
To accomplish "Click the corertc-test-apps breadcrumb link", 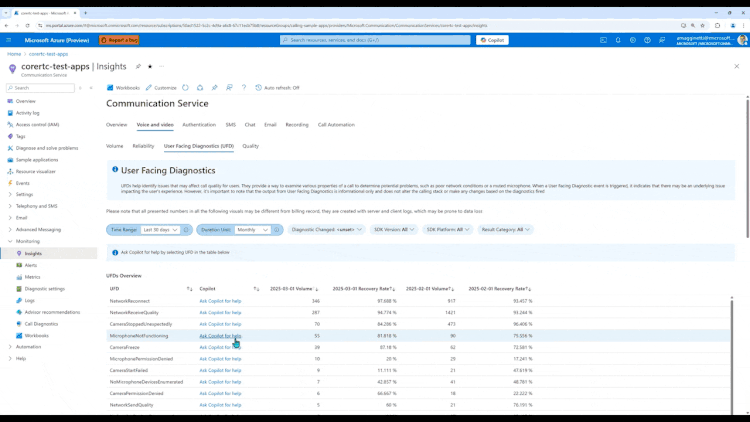I will [x=48, y=54].
